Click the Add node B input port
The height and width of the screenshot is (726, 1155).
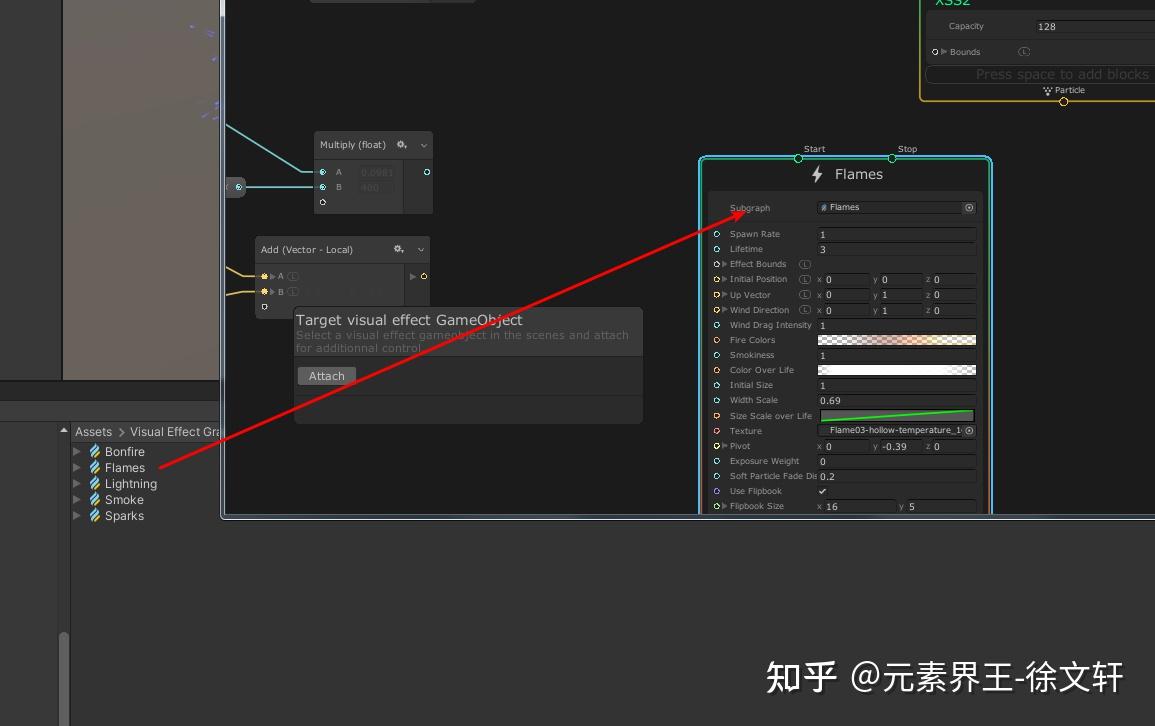(264, 292)
